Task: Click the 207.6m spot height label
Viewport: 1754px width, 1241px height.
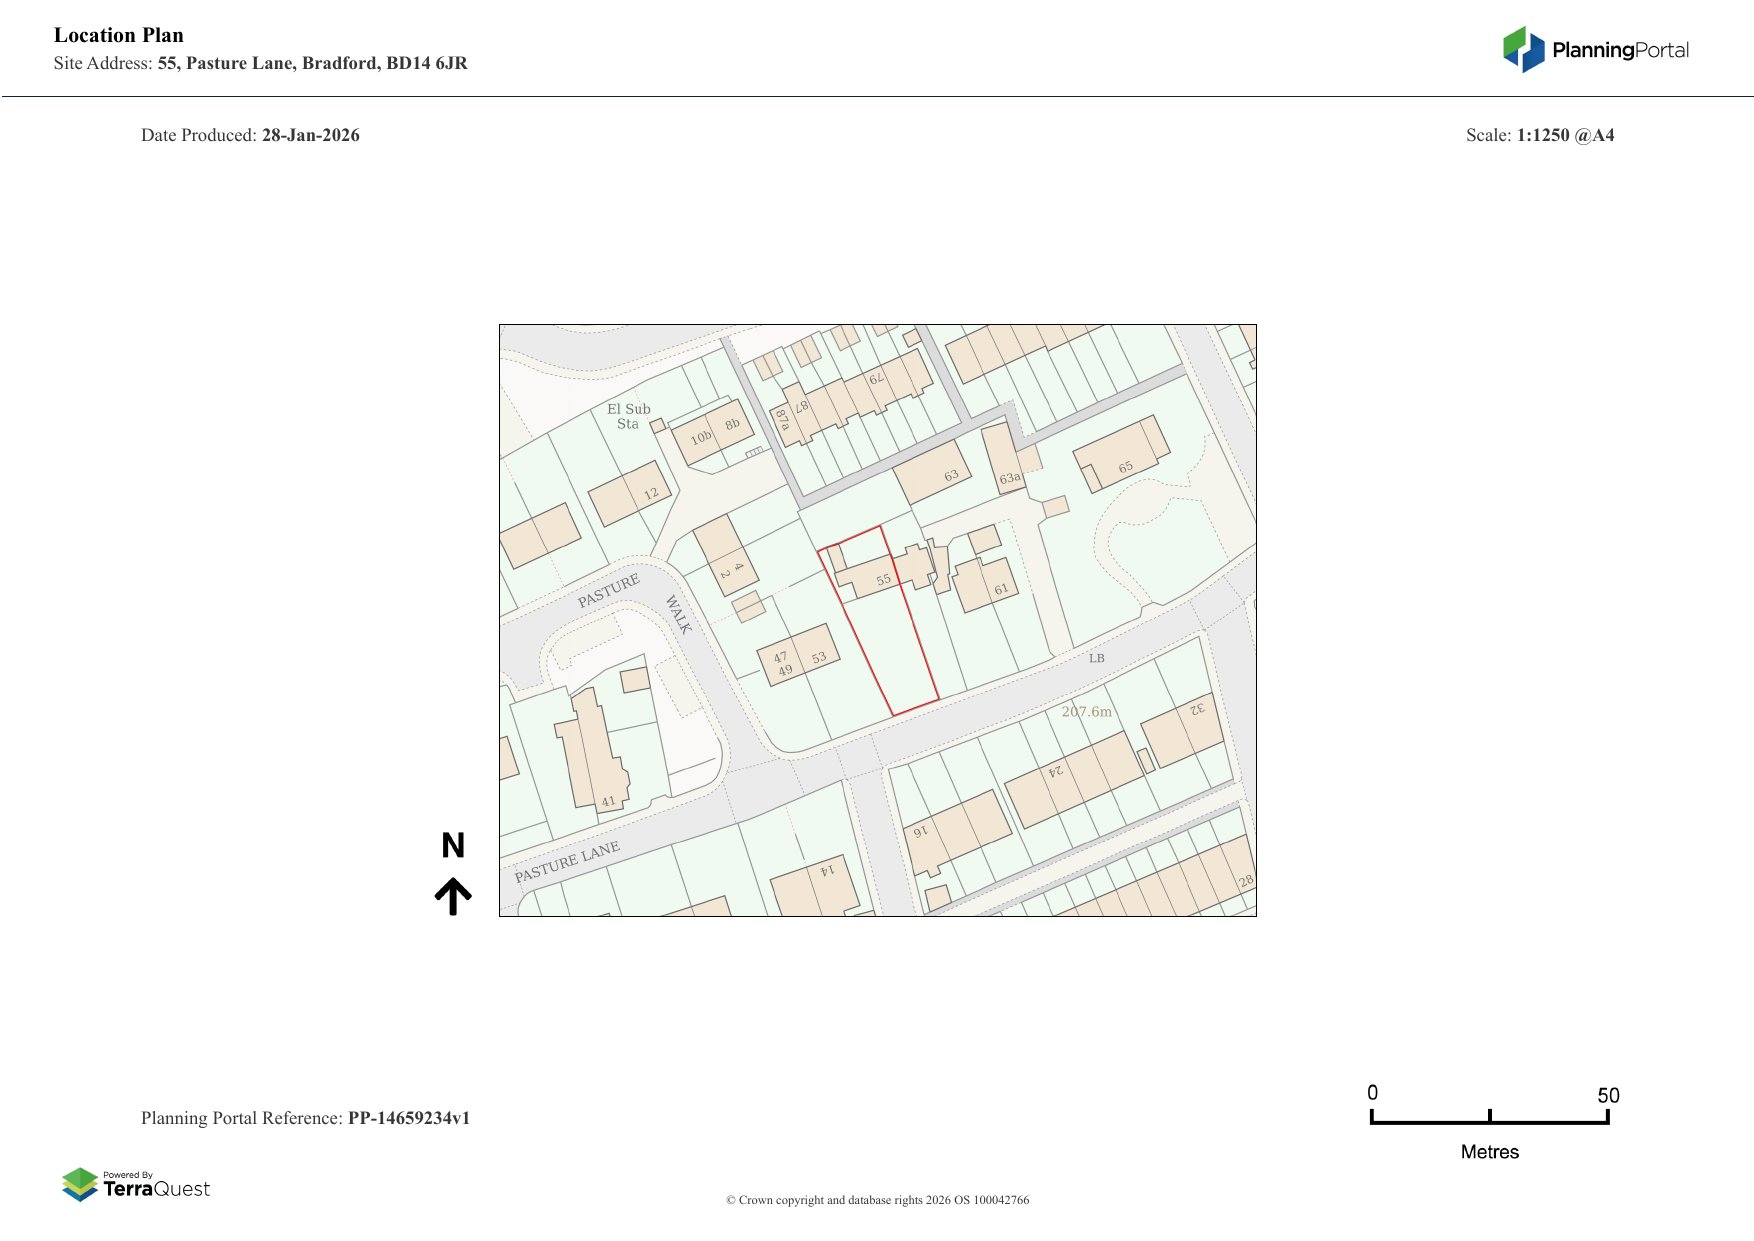Action: [x=1086, y=711]
